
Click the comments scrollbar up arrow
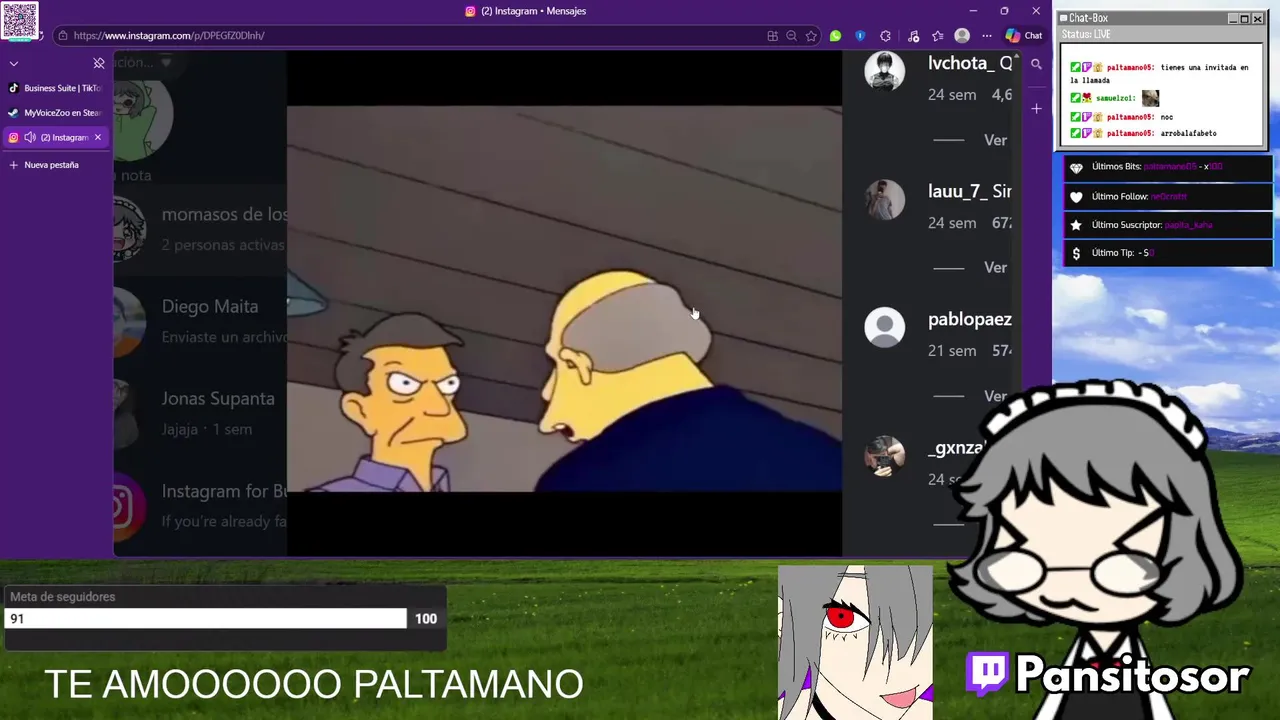tap(1018, 57)
